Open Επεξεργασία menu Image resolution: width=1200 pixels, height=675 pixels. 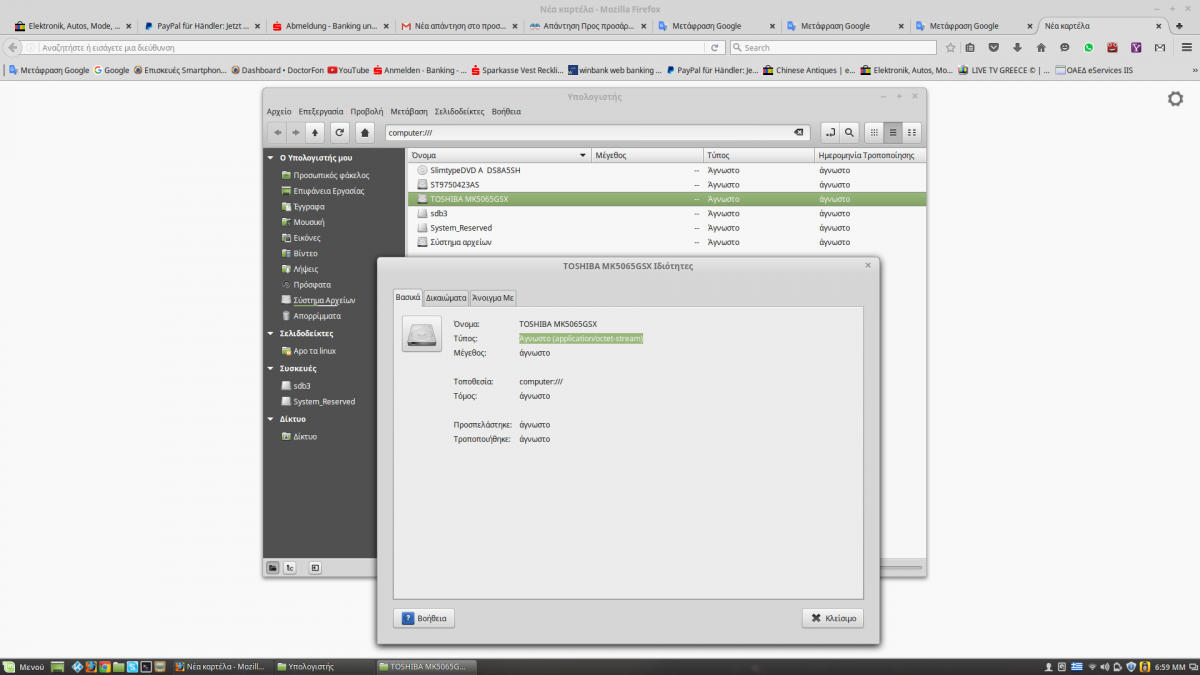tap(321, 112)
